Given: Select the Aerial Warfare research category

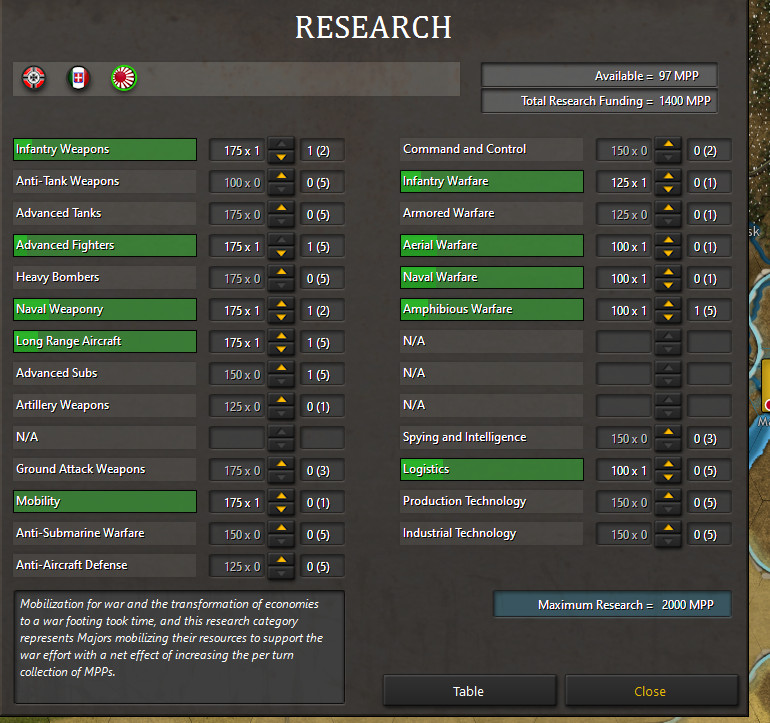Looking at the screenshot, I should (x=492, y=245).
